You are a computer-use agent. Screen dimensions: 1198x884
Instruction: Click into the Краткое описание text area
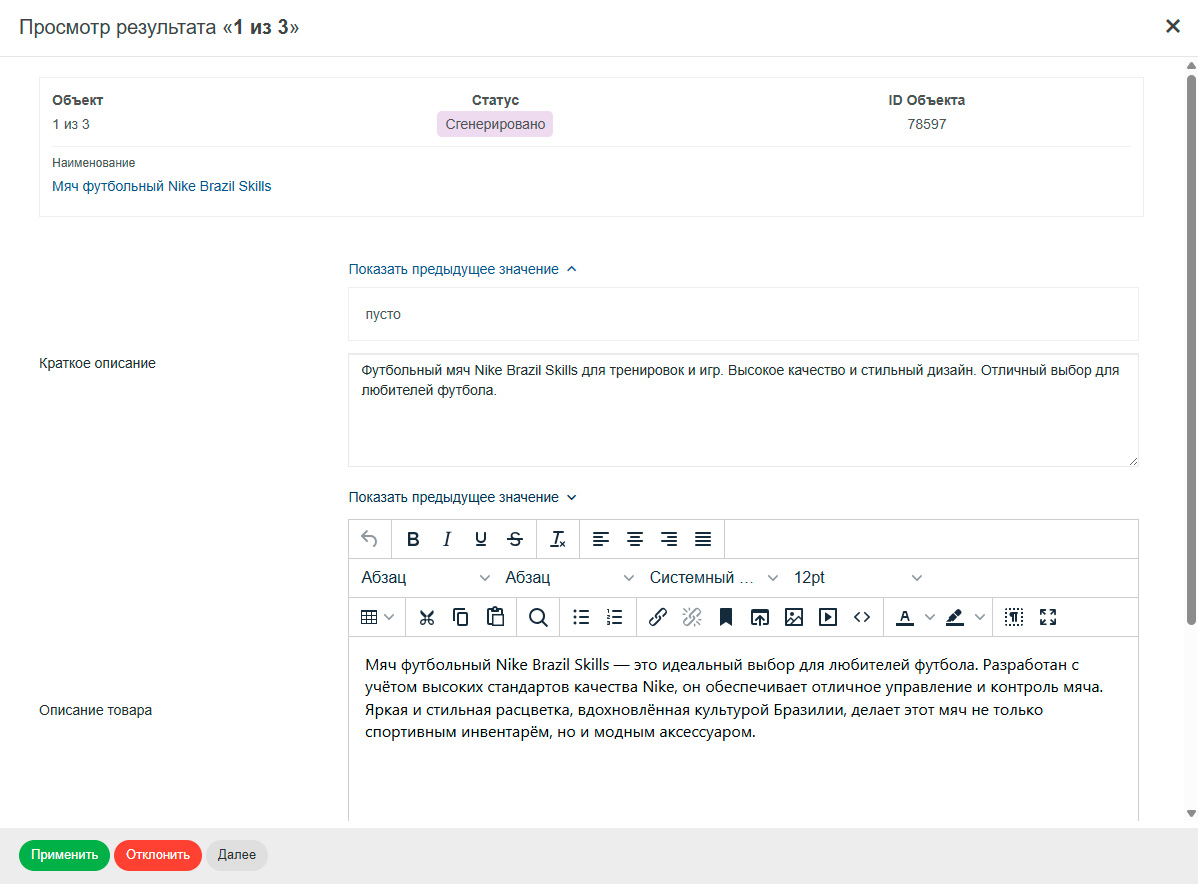[x=743, y=410]
